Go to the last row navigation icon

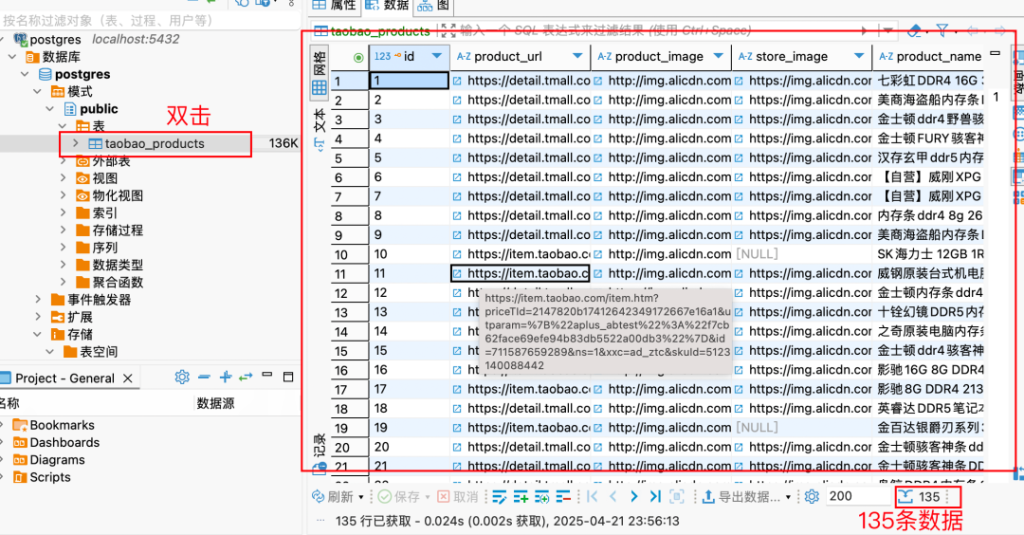click(x=655, y=497)
